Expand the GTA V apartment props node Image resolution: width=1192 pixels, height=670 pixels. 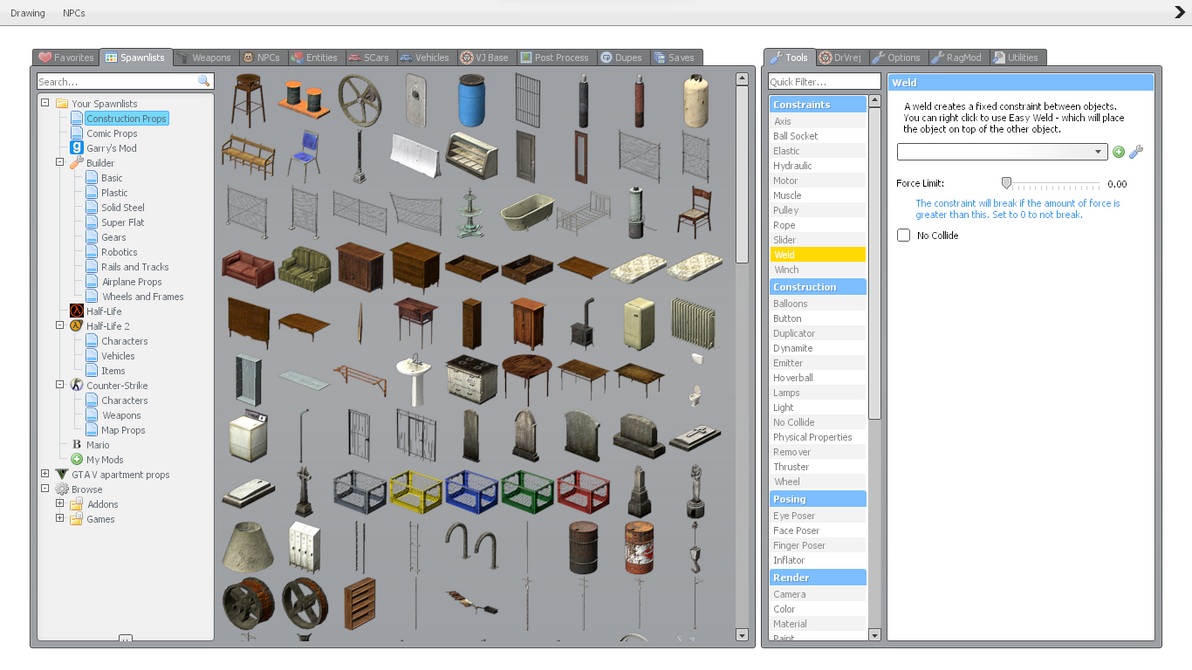(45, 473)
